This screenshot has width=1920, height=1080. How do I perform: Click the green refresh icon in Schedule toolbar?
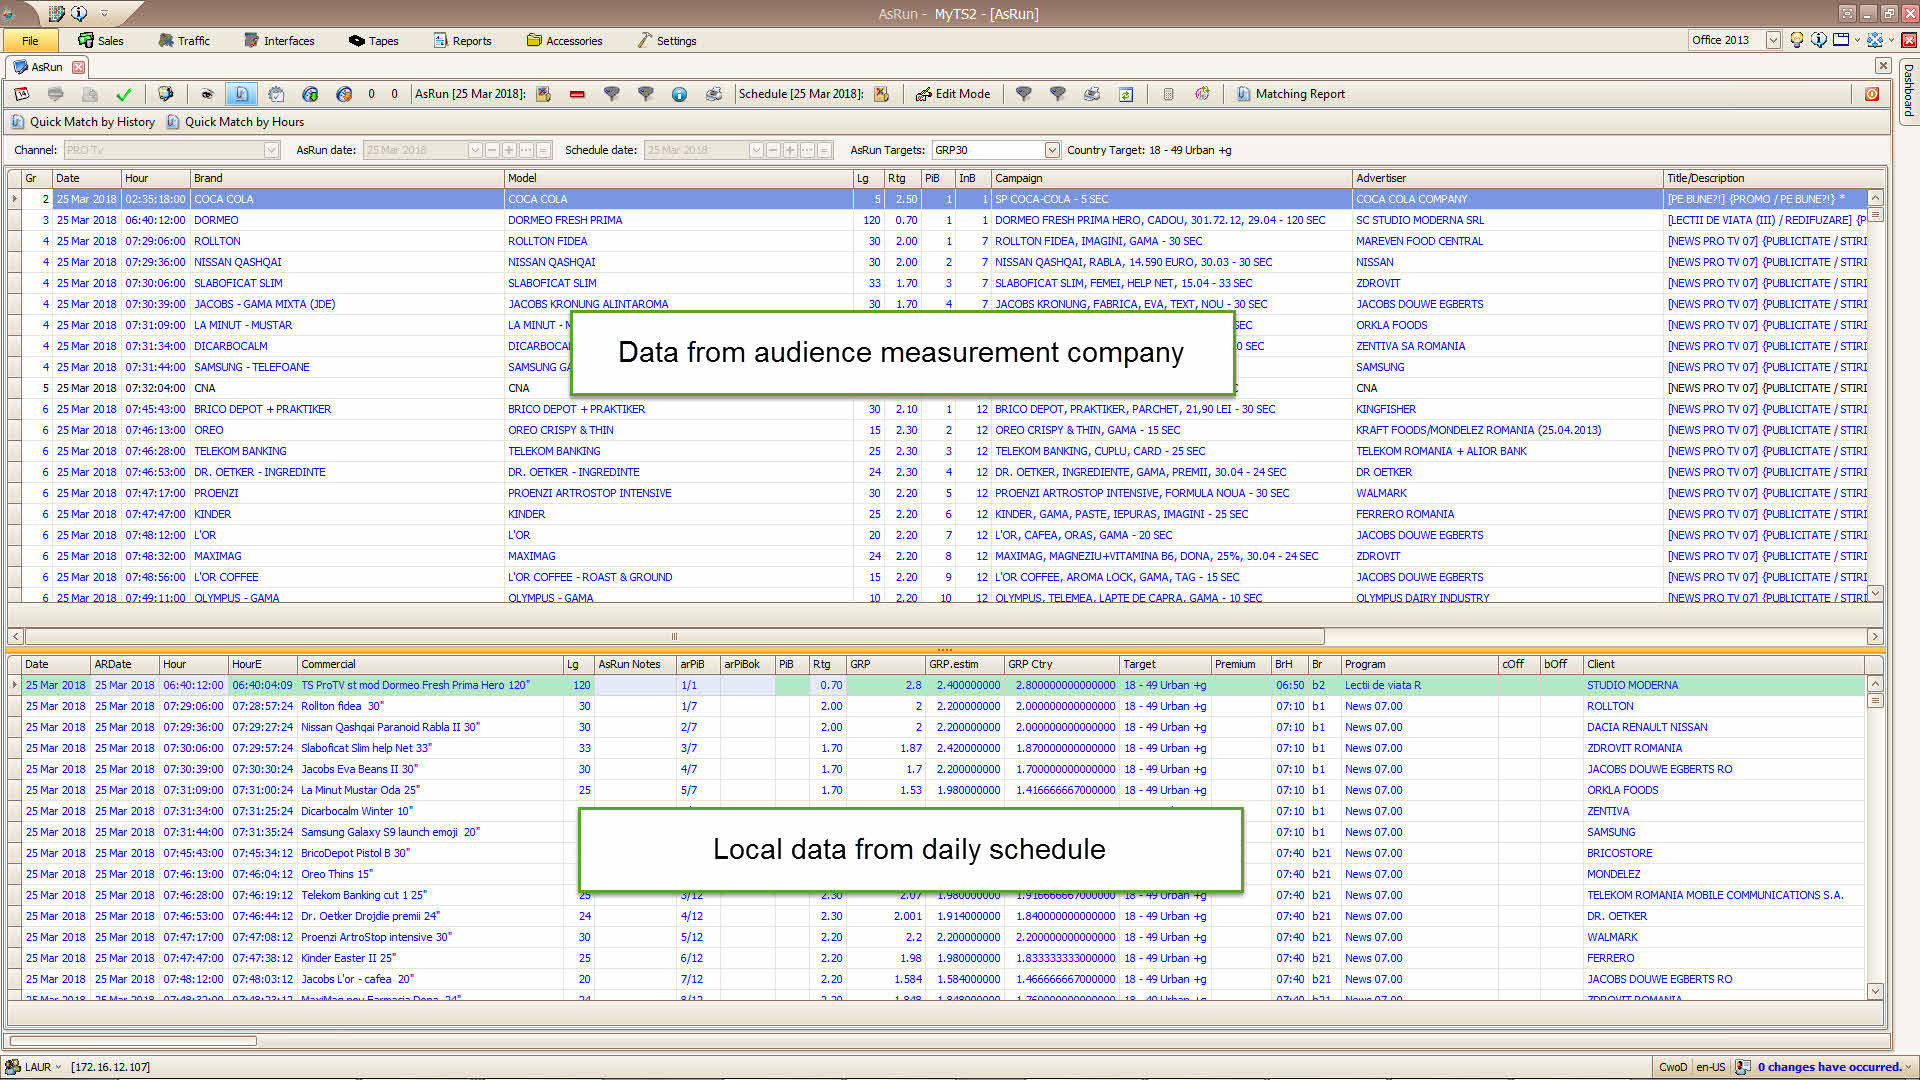point(1126,94)
